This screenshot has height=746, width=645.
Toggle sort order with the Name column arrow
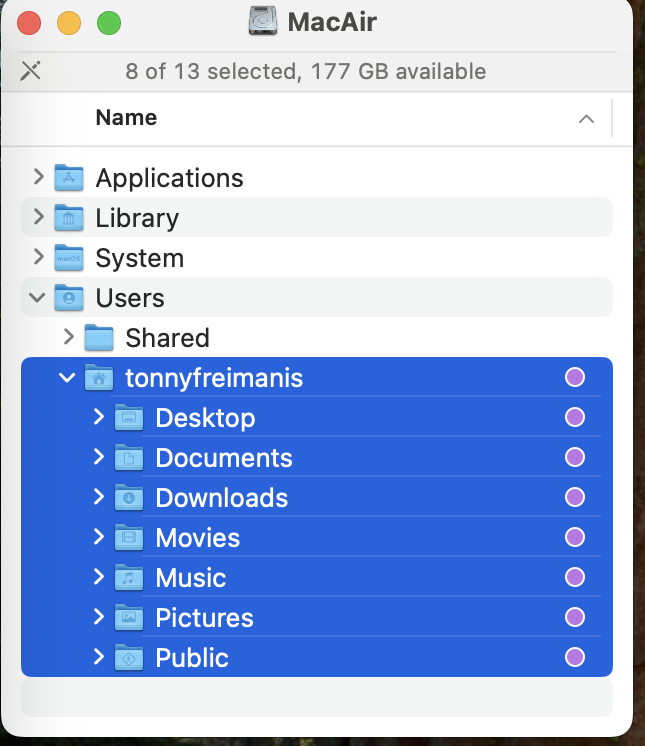(586, 118)
